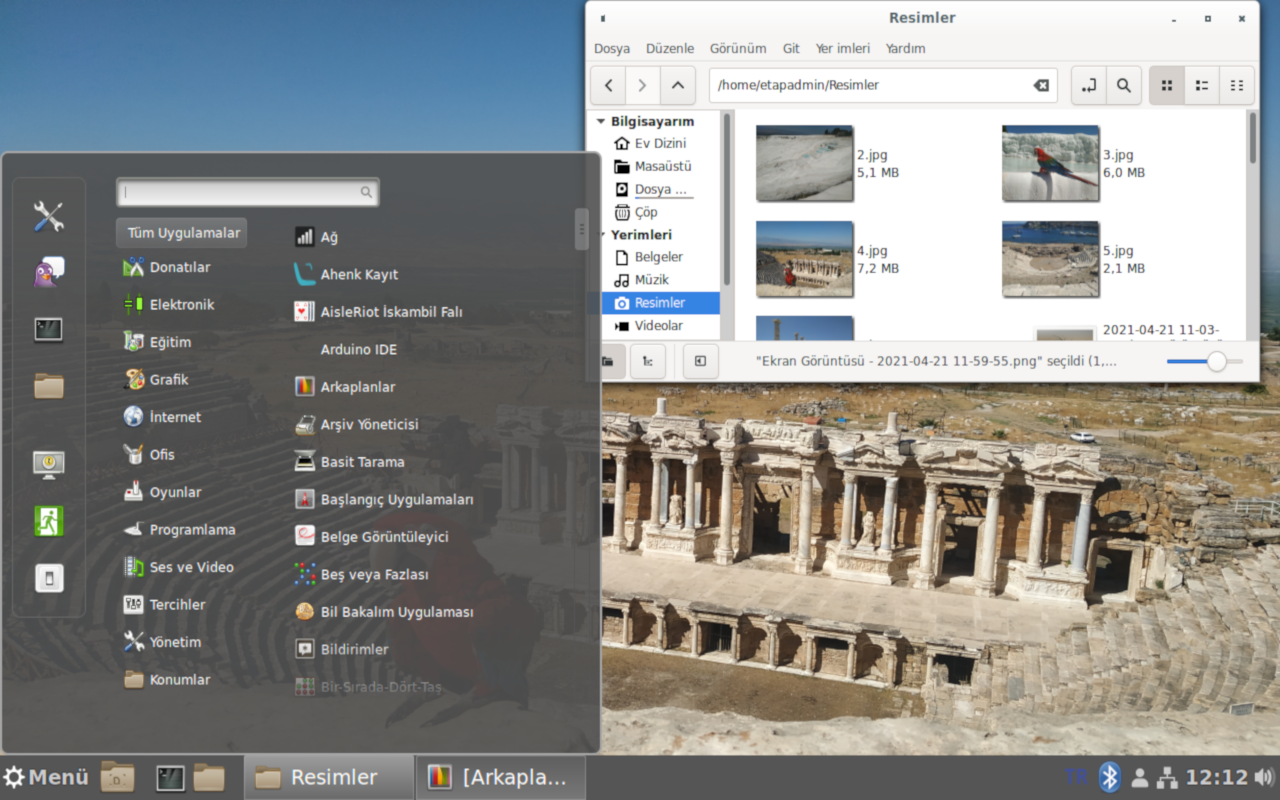Launch the Pidgin messaging app icon
1280x800 pixels.
coord(48,272)
